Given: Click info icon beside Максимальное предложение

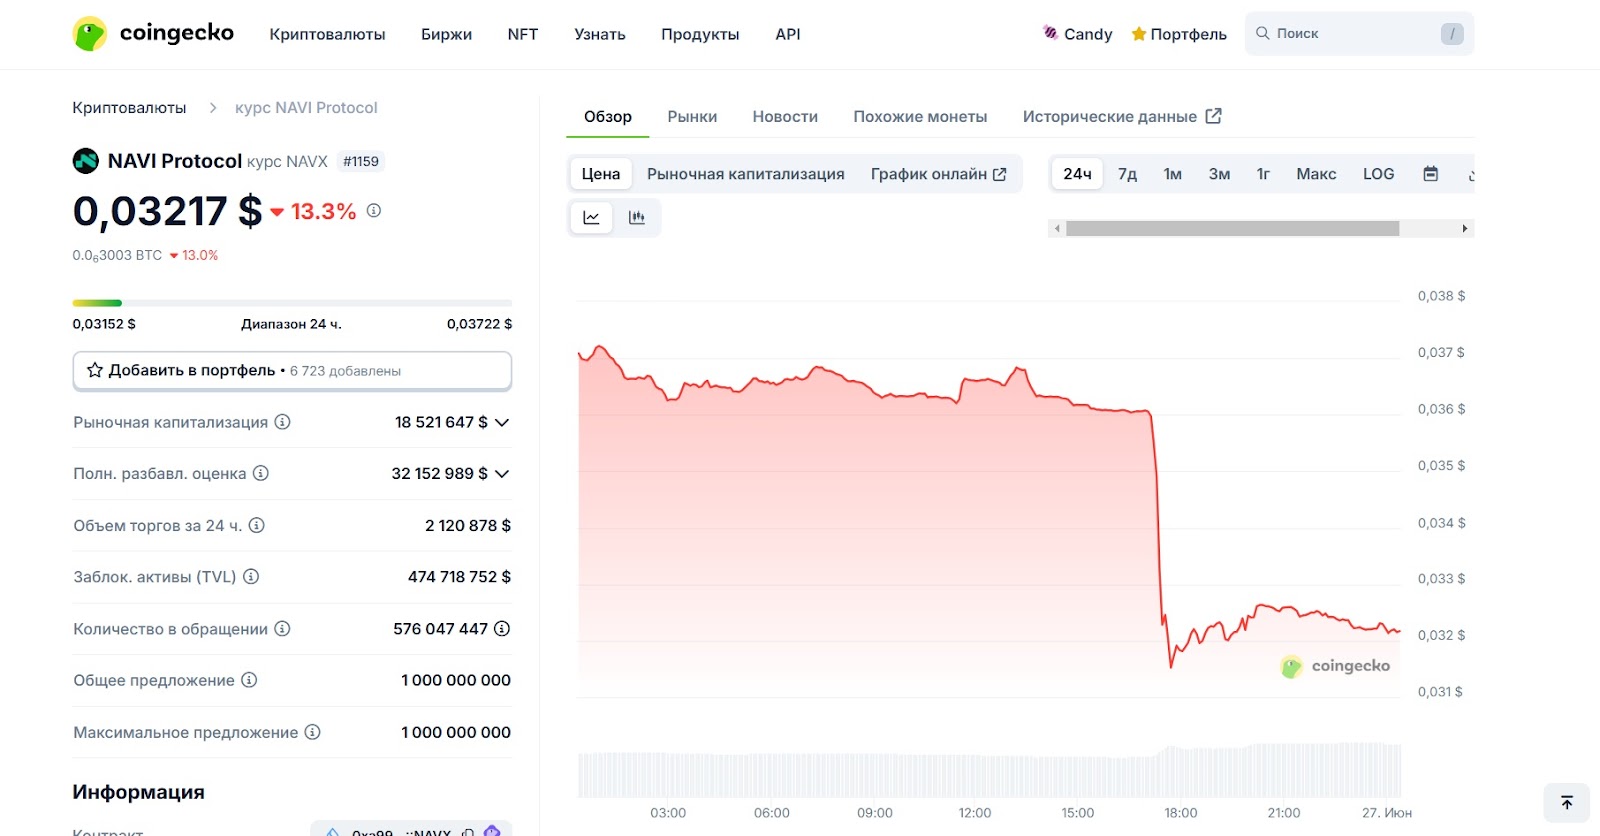Looking at the screenshot, I should (x=313, y=732).
